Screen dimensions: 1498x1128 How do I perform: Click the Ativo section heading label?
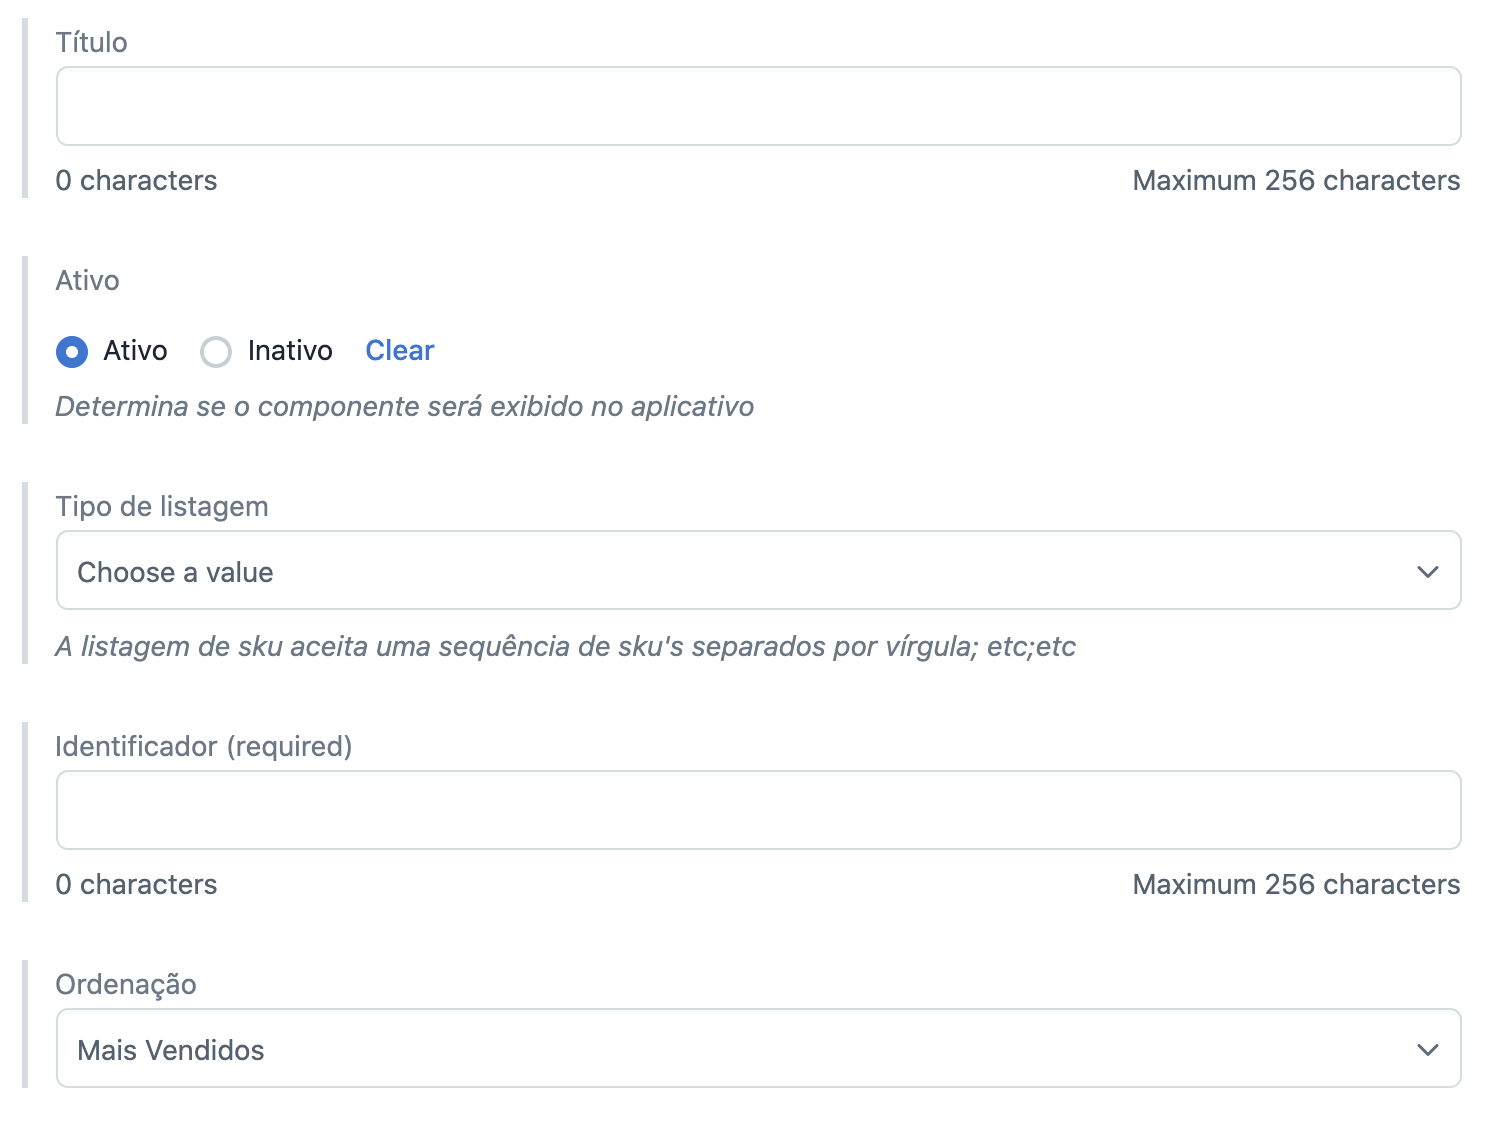tap(87, 280)
